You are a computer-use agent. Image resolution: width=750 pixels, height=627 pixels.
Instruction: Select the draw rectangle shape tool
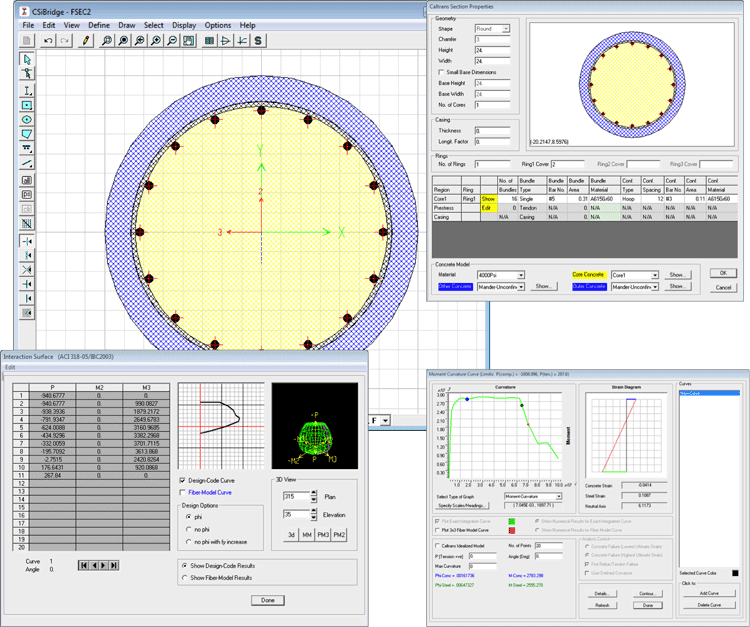pos(27,105)
